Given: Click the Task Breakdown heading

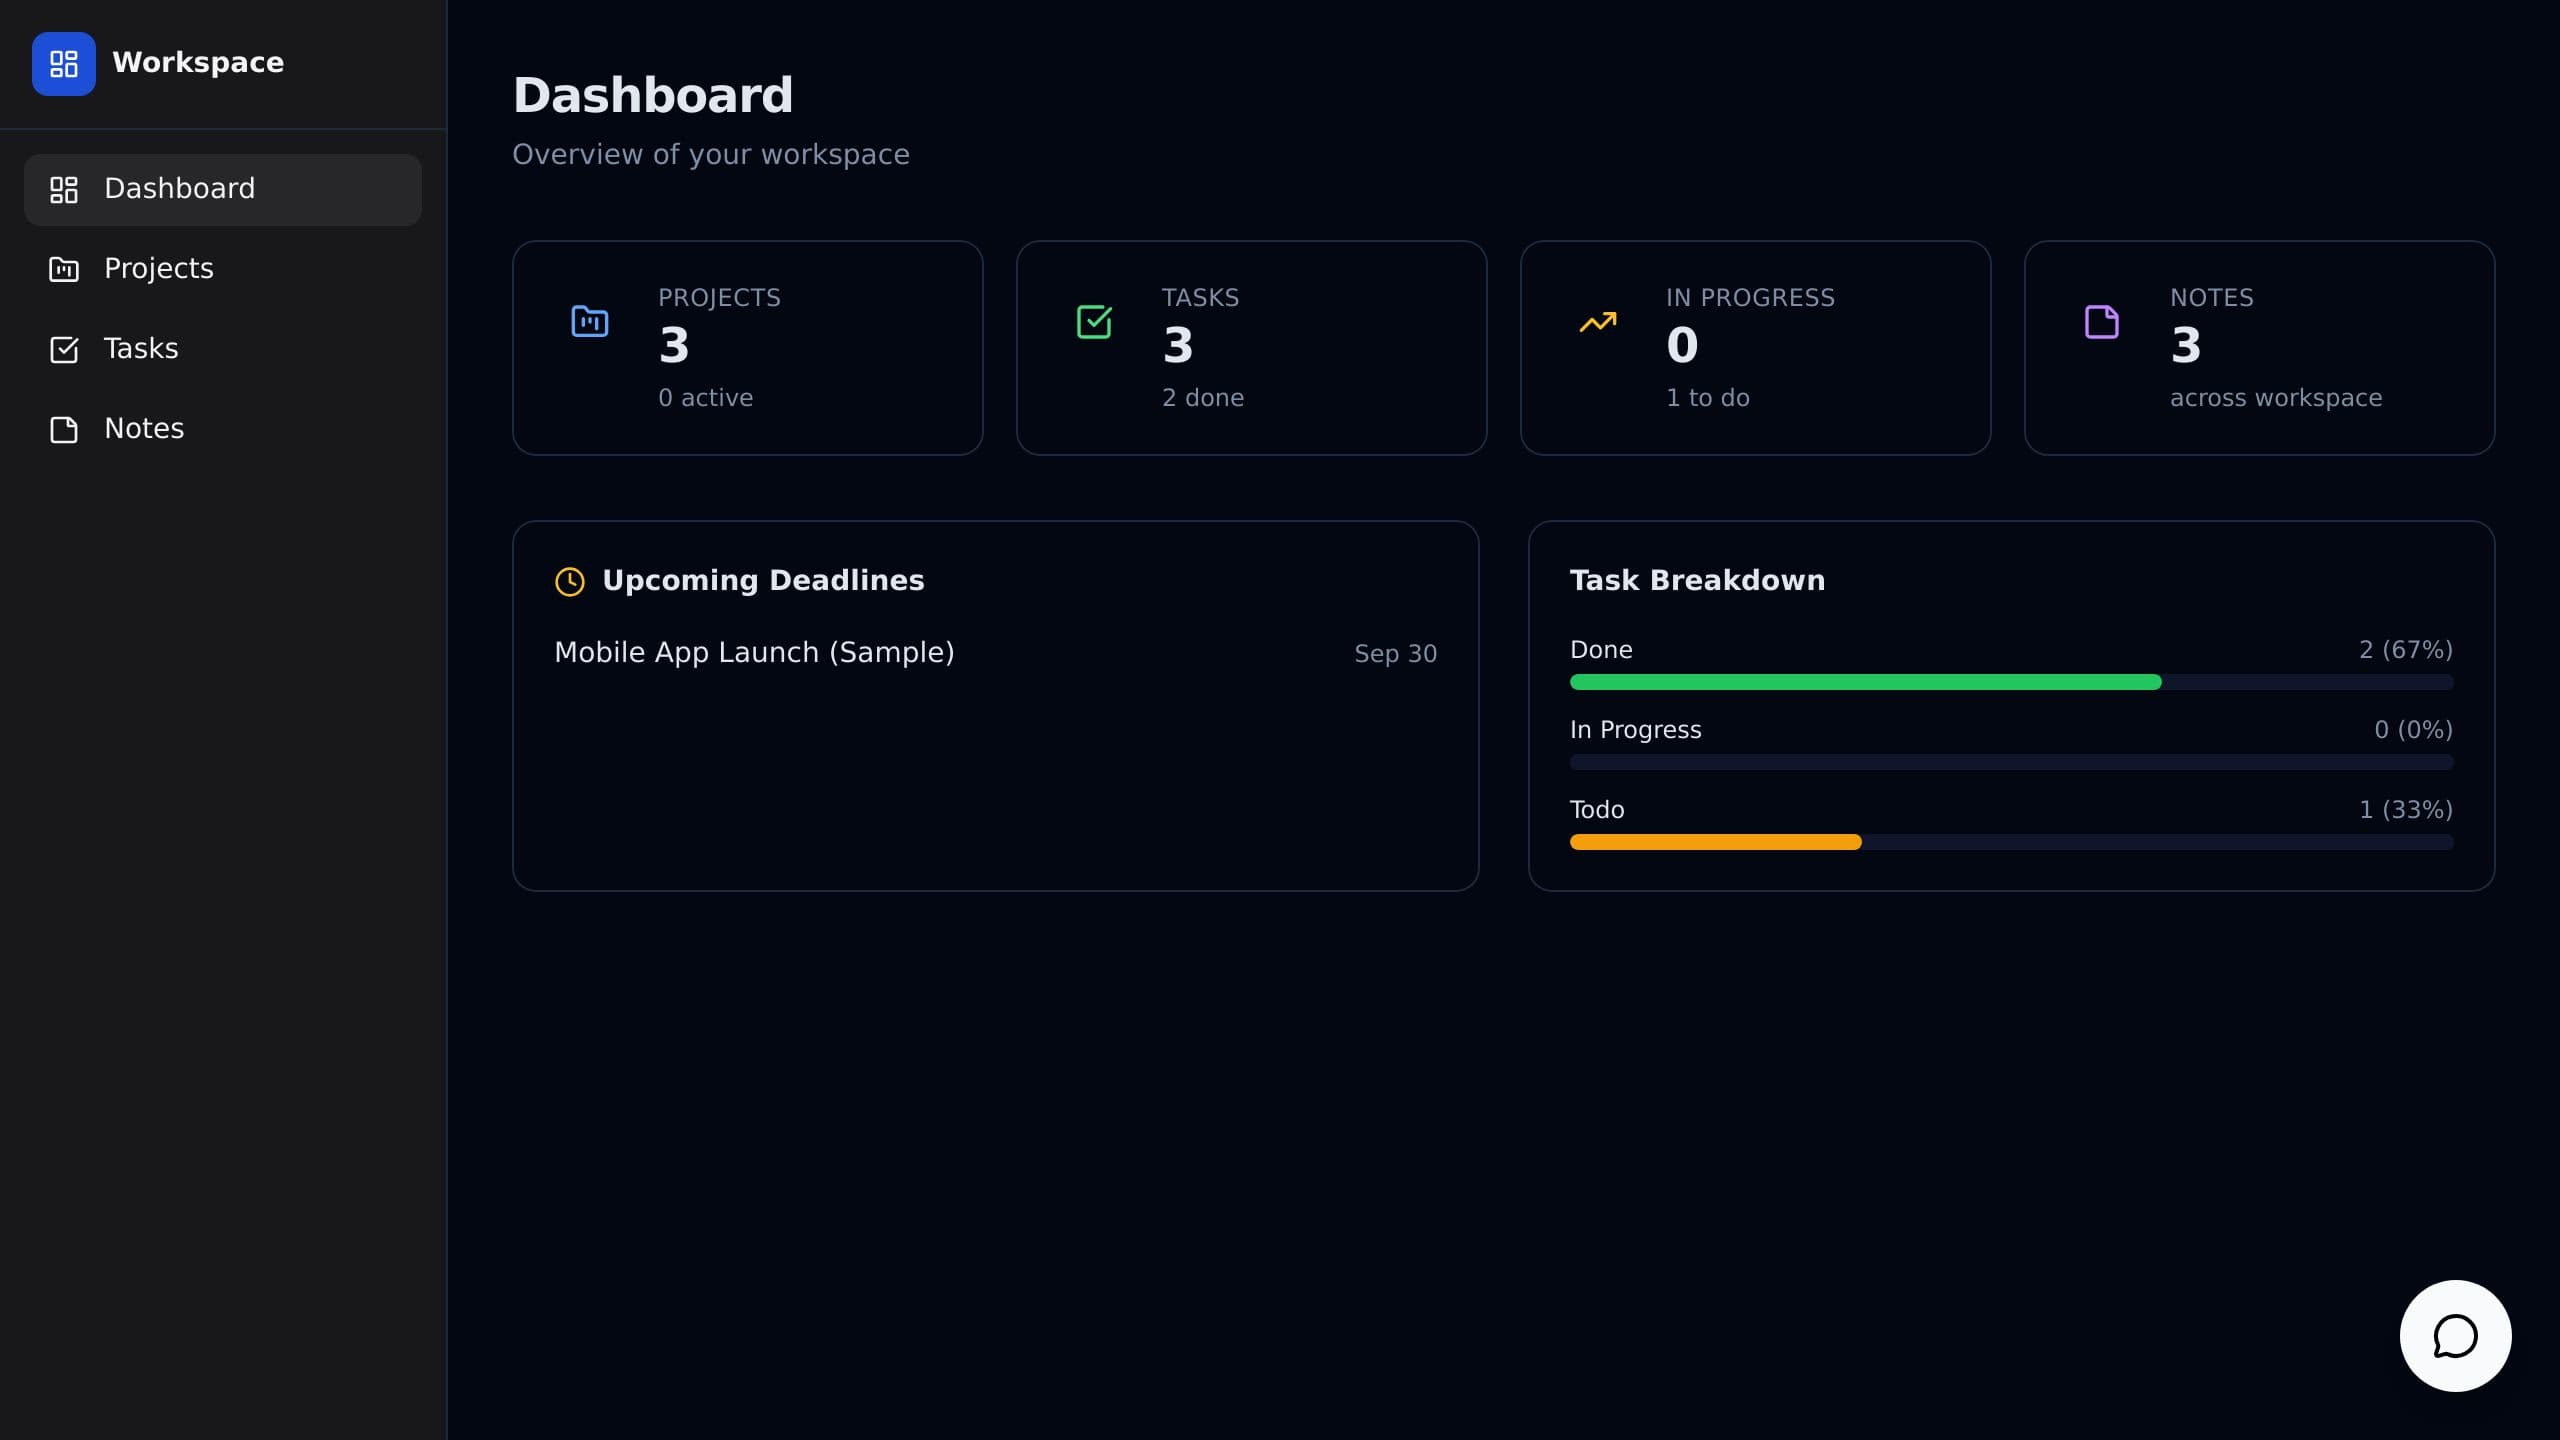Looking at the screenshot, I should point(1697,581).
